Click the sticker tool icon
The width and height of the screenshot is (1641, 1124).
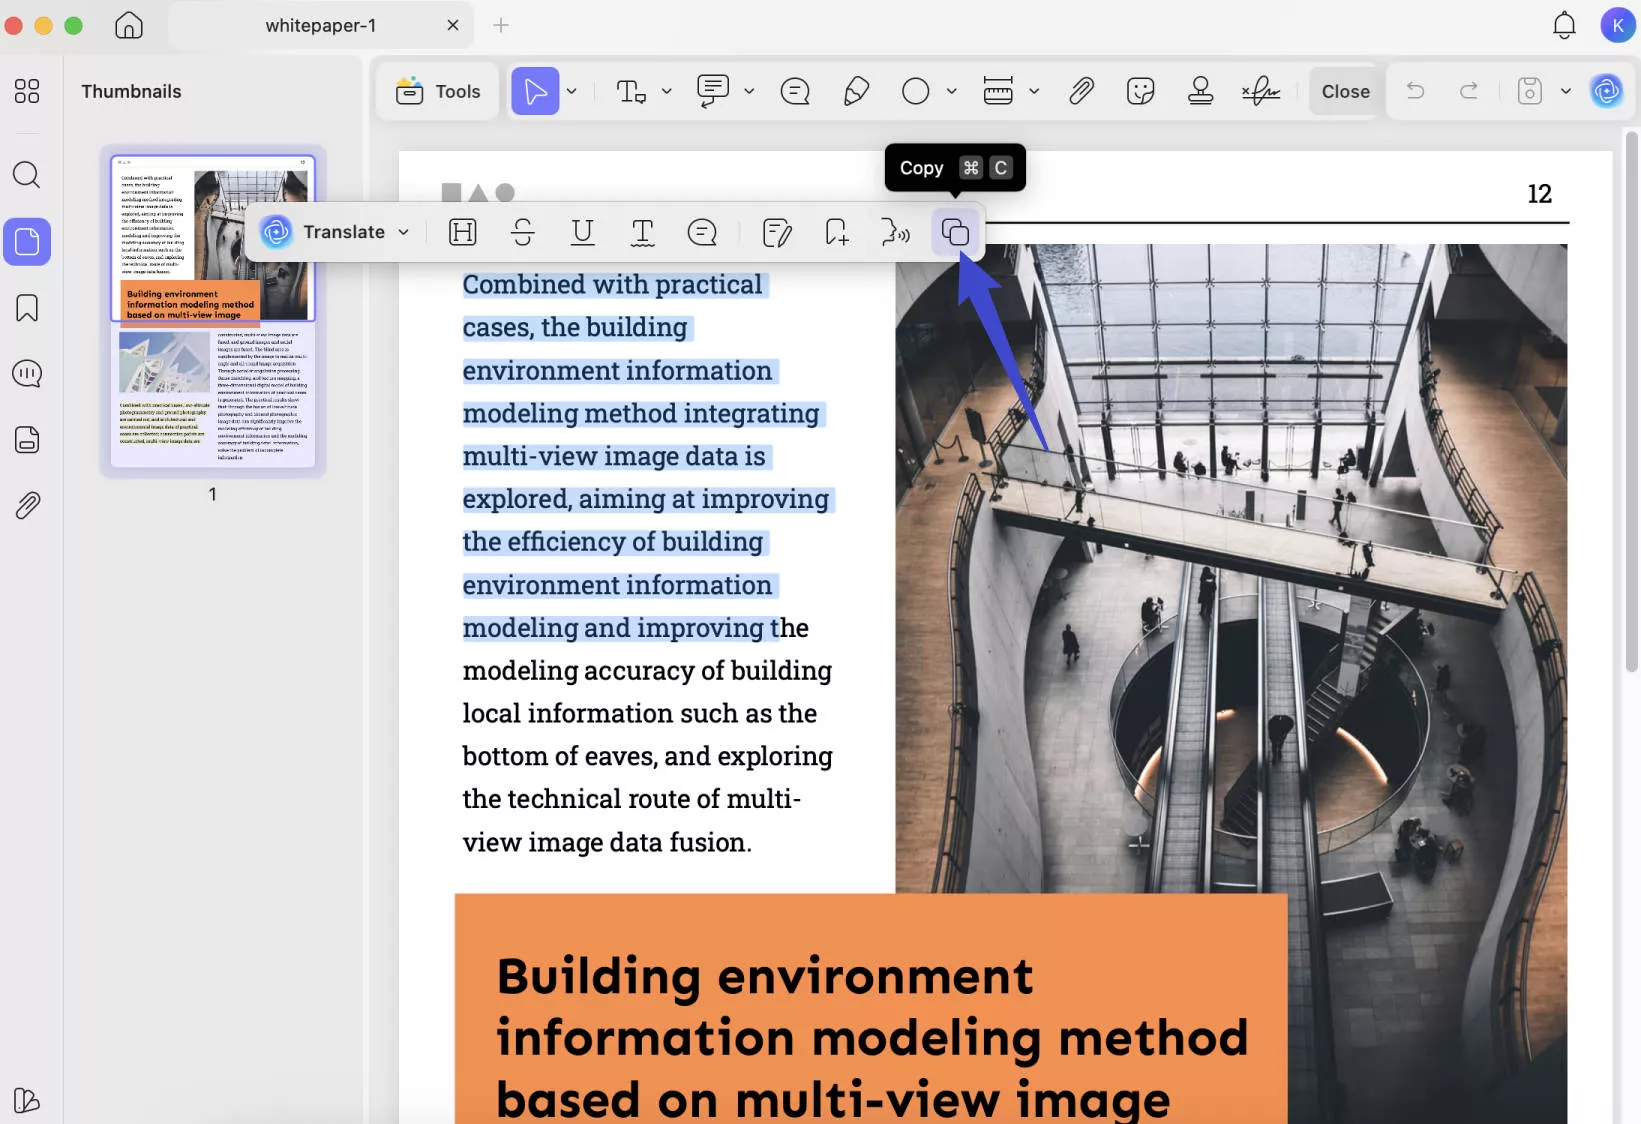pyautogui.click(x=1140, y=91)
